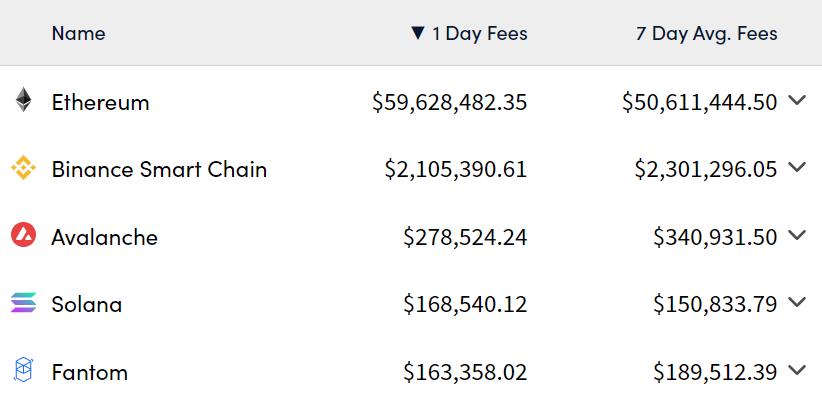Viewport: 822px width, 398px height.
Task: Expand the Binance Smart Chain row details
Action: coord(797,168)
